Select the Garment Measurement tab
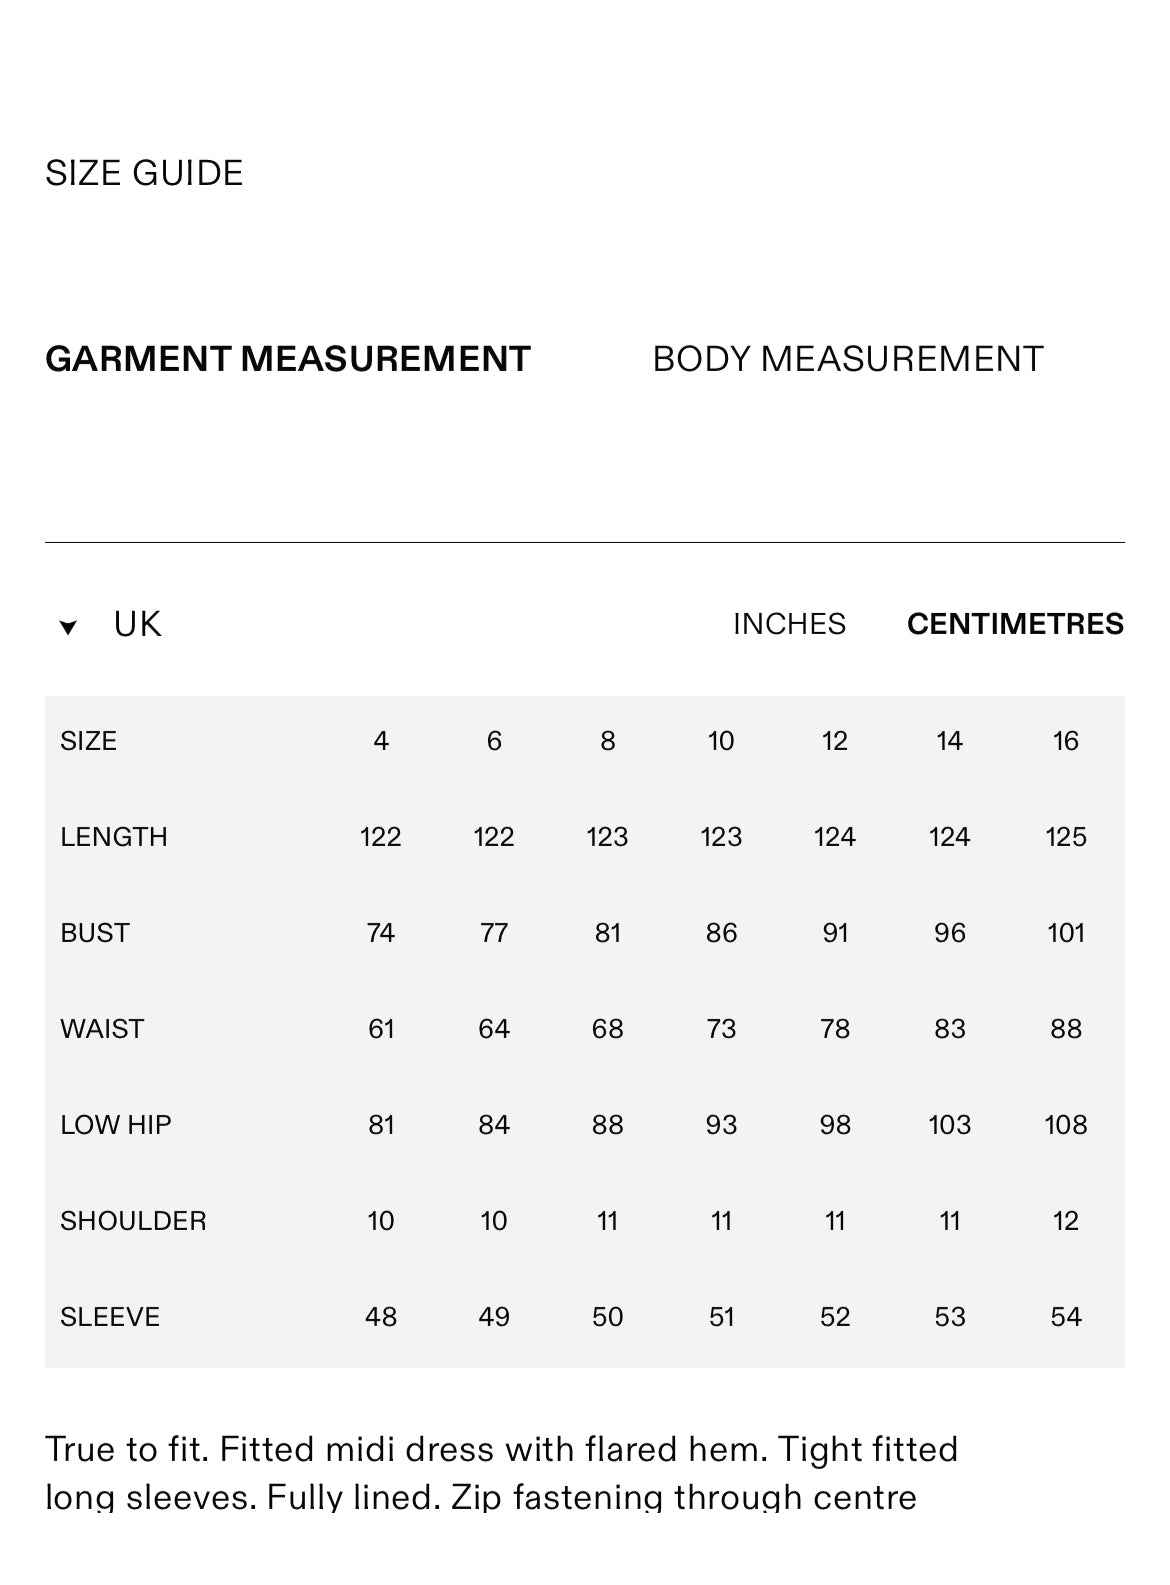This screenshot has height=1585, width=1170. click(x=288, y=359)
